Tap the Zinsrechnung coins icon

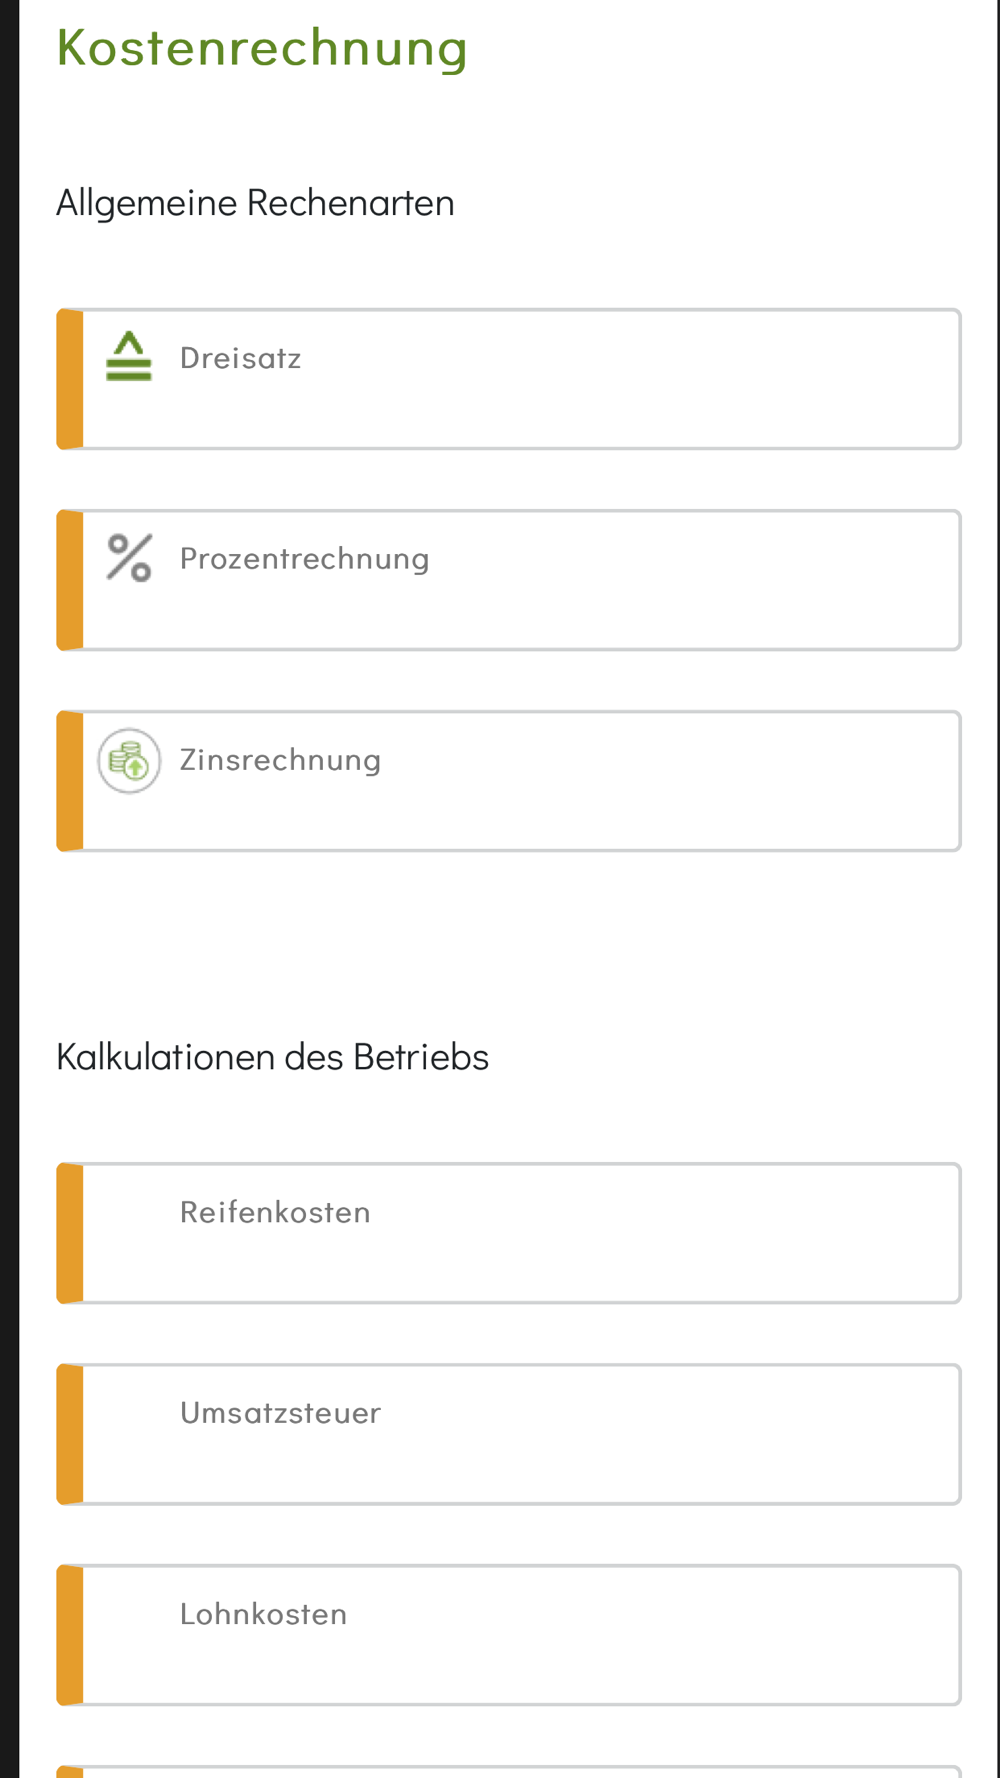129,761
